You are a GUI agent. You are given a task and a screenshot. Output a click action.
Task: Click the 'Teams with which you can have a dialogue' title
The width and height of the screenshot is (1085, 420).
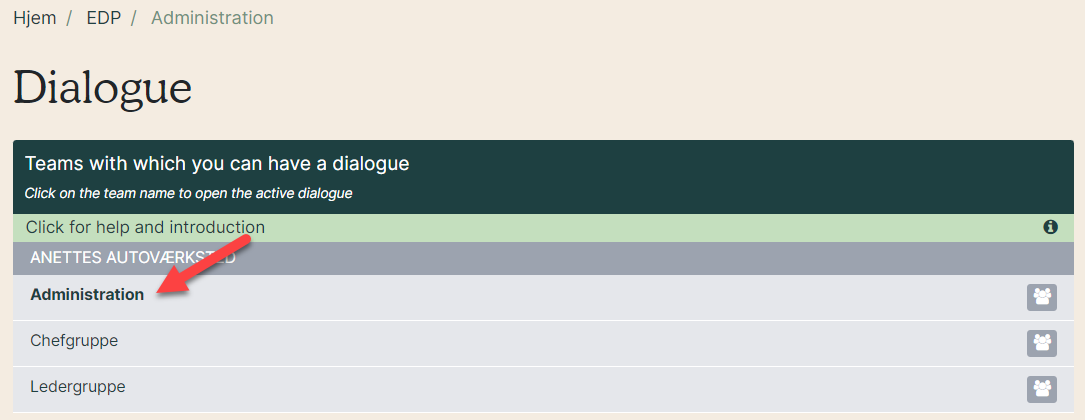(217, 164)
